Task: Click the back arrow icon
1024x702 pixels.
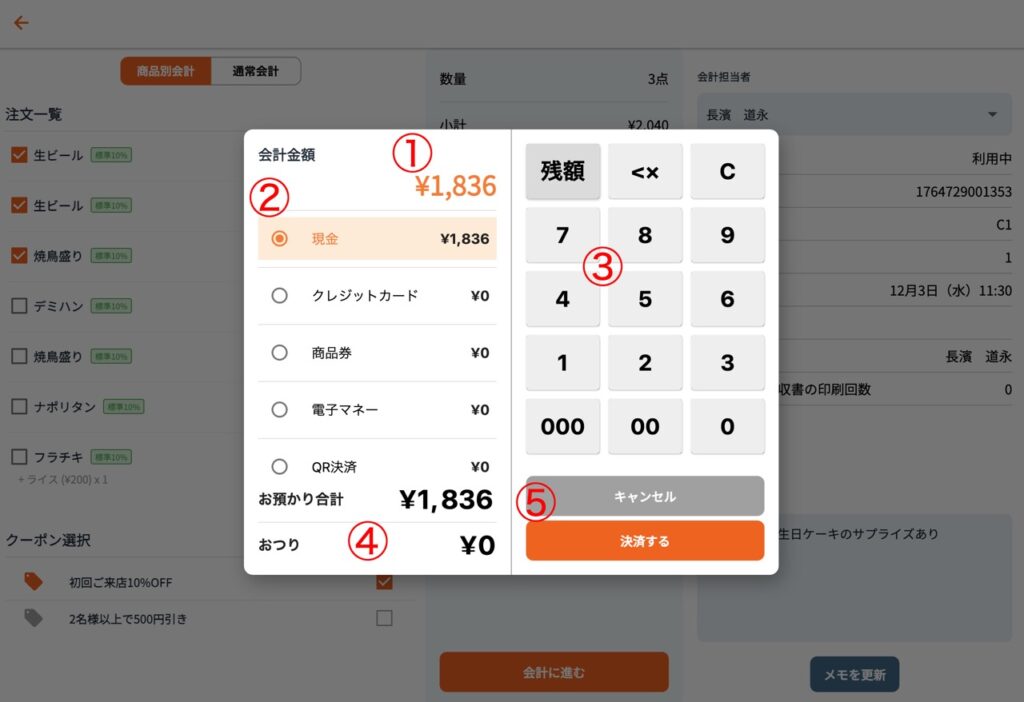Action: pyautogui.click(x=21, y=23)
